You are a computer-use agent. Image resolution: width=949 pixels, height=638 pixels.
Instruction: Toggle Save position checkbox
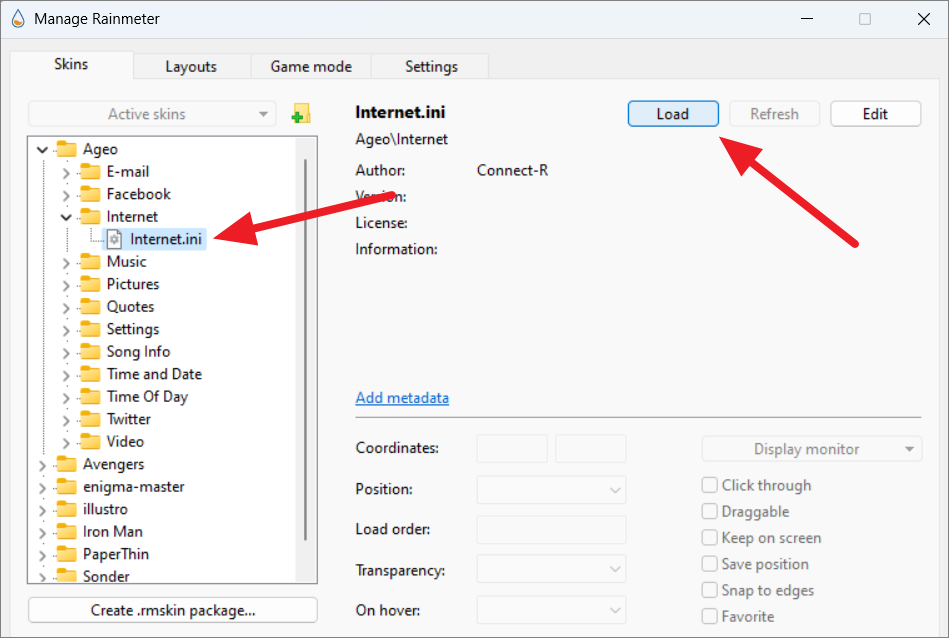(709, 564)
